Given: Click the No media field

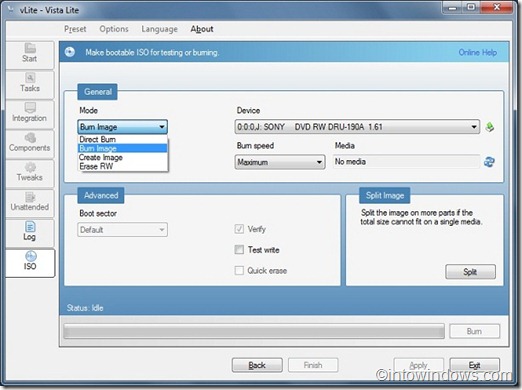Looking at the screenshot, I should pyautogui.click(x=406, y=162).
